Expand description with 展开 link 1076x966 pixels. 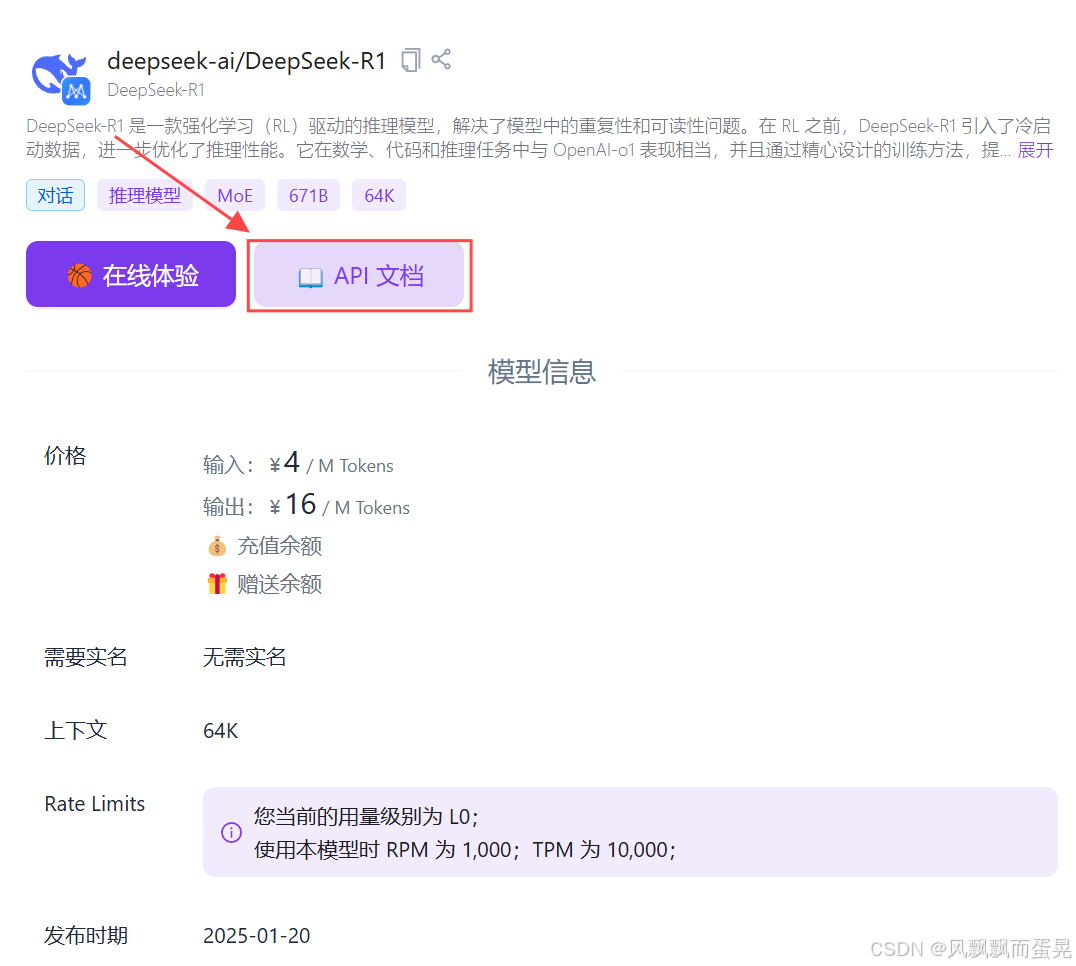coord(1035,150)
